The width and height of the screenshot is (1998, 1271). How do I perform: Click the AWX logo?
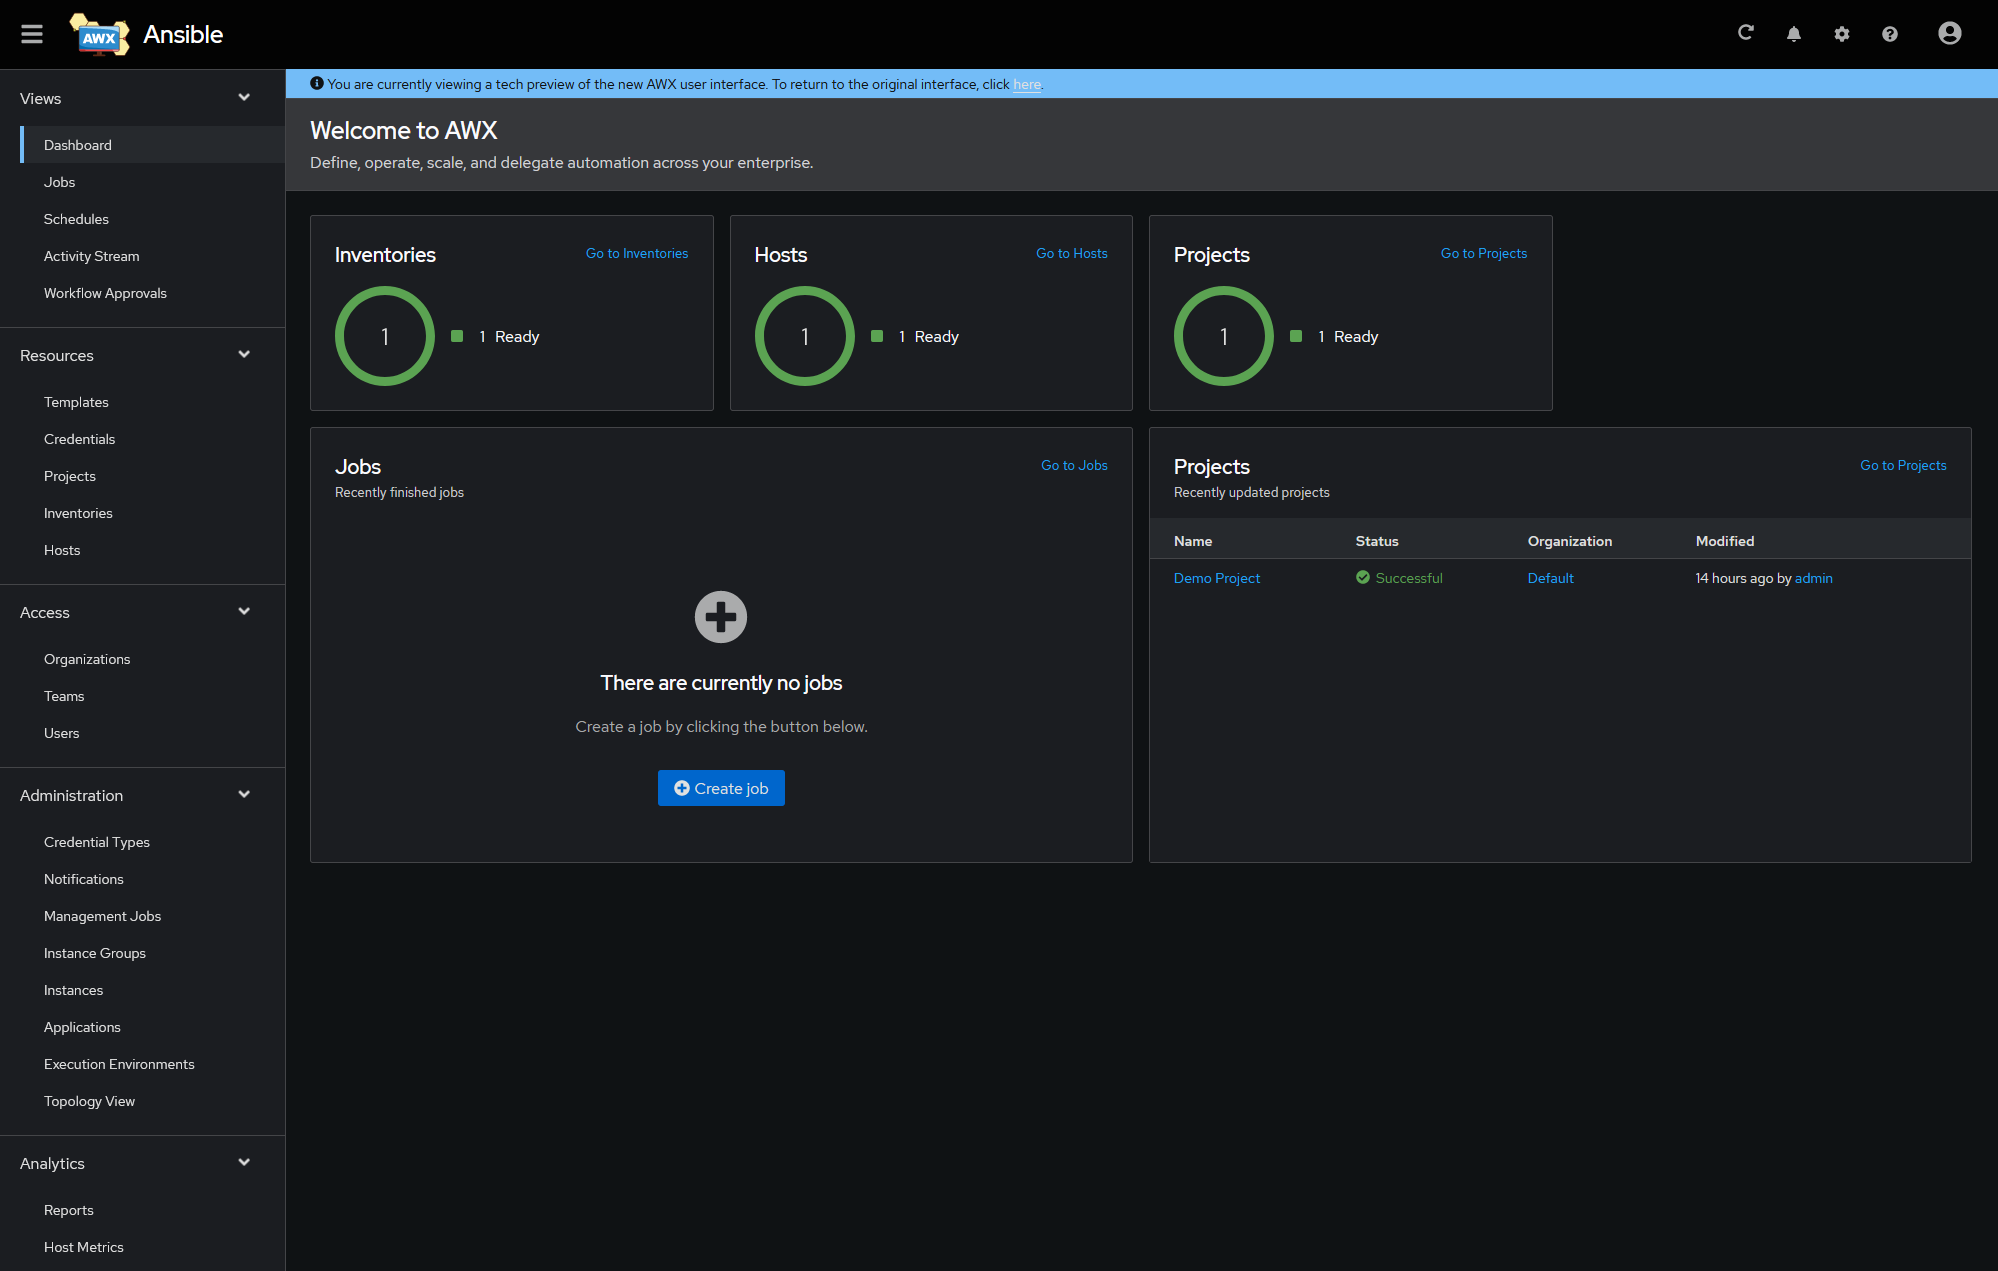98,34
